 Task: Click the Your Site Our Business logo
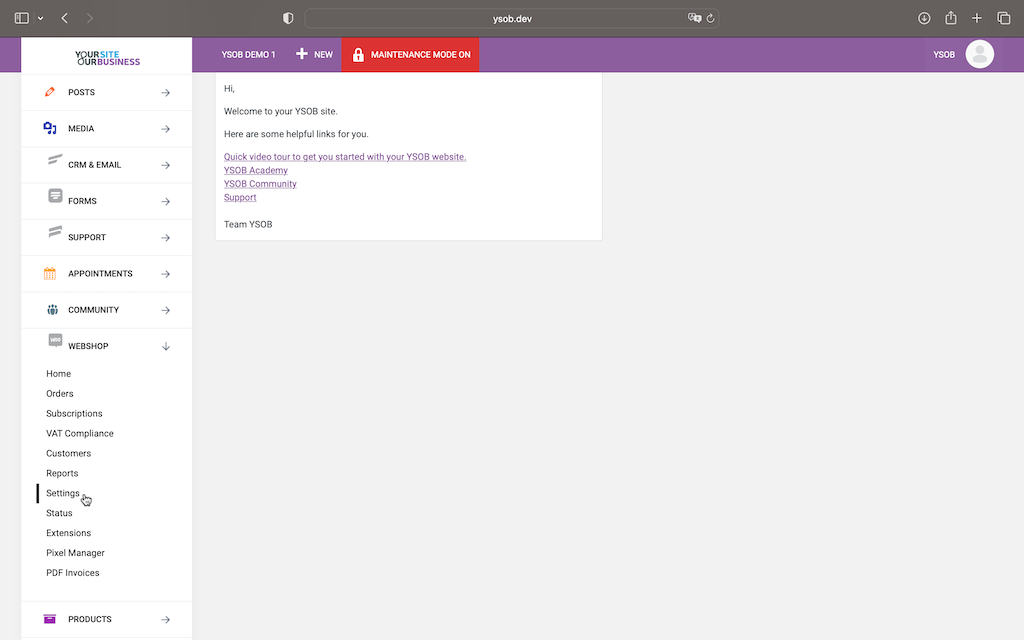(x=108, y=58)
